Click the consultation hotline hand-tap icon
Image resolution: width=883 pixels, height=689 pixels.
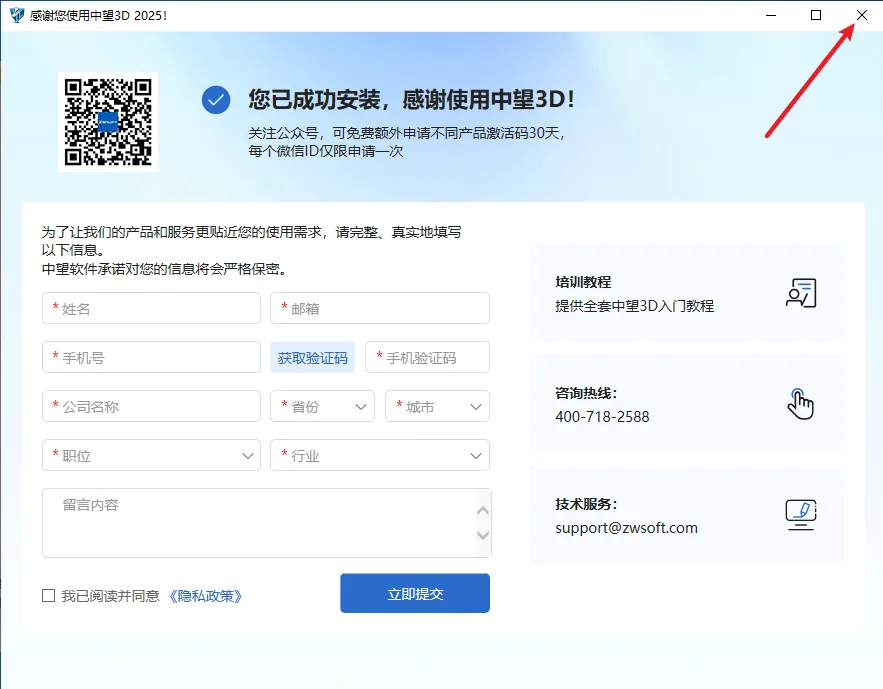tap(800, 404)
